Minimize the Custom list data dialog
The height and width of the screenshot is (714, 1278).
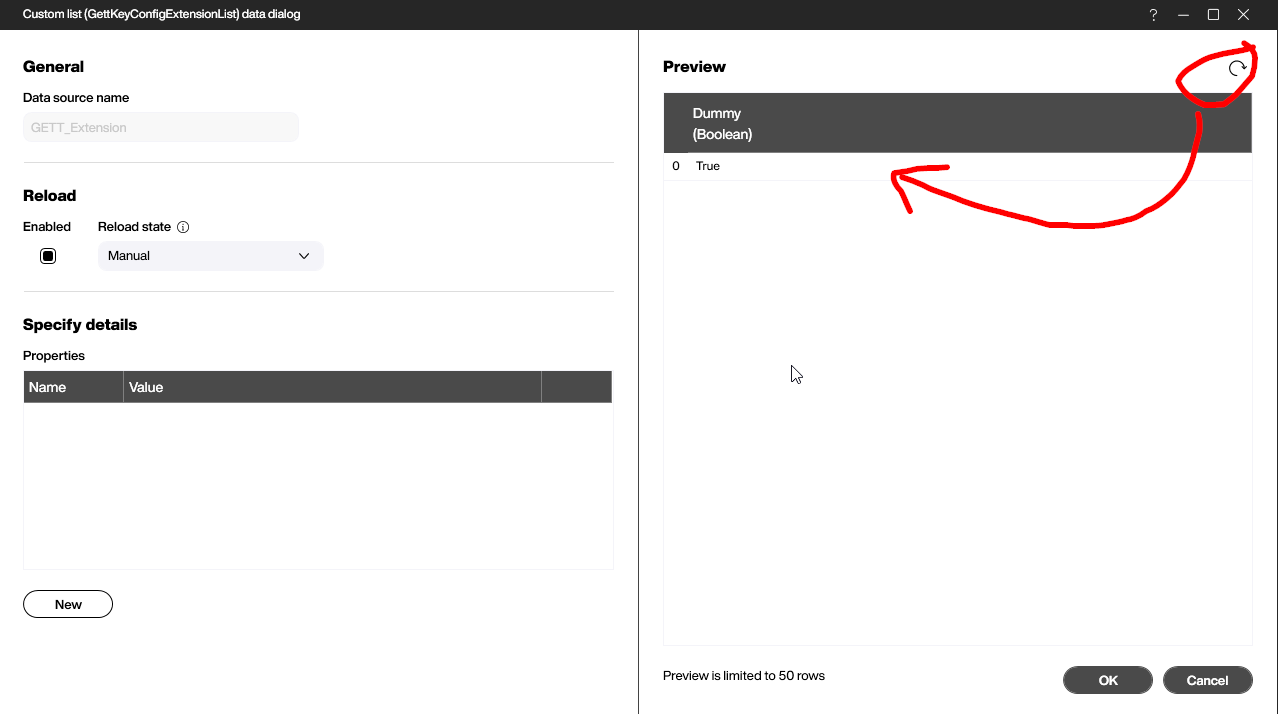point(1183,15)
